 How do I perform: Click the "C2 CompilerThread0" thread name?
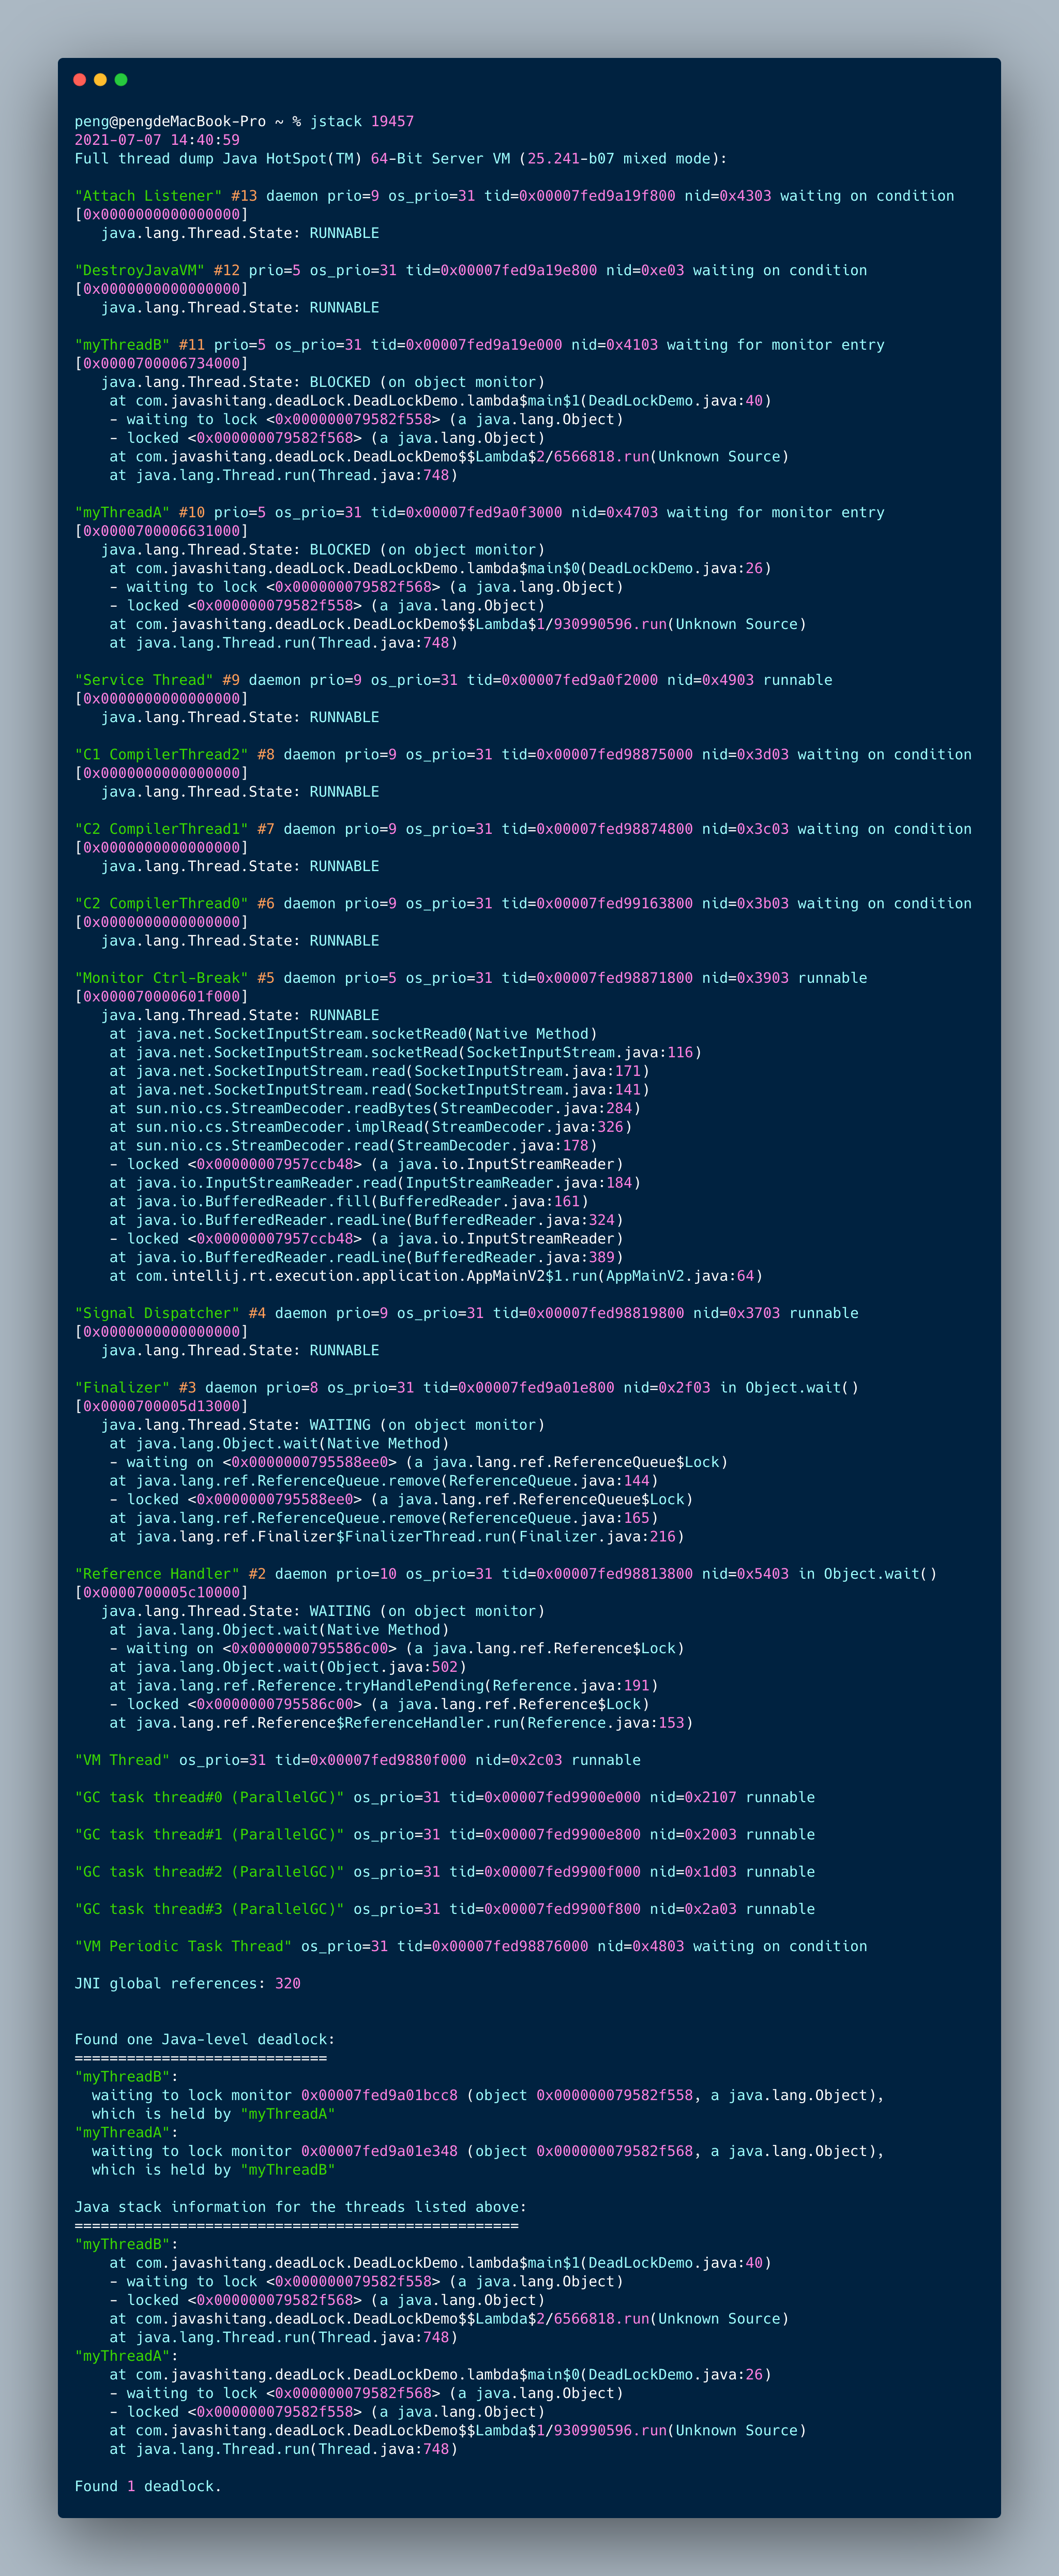(161, 904)
